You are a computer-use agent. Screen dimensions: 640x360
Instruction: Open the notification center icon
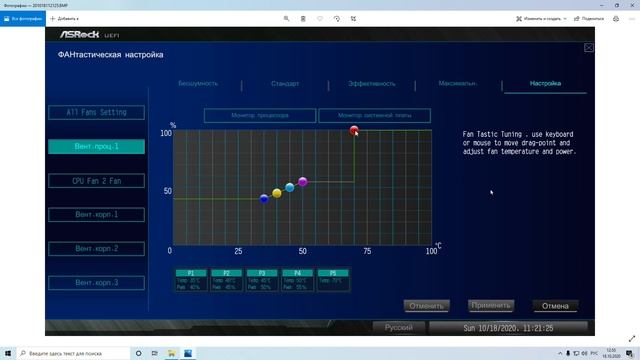pos(630,353)
